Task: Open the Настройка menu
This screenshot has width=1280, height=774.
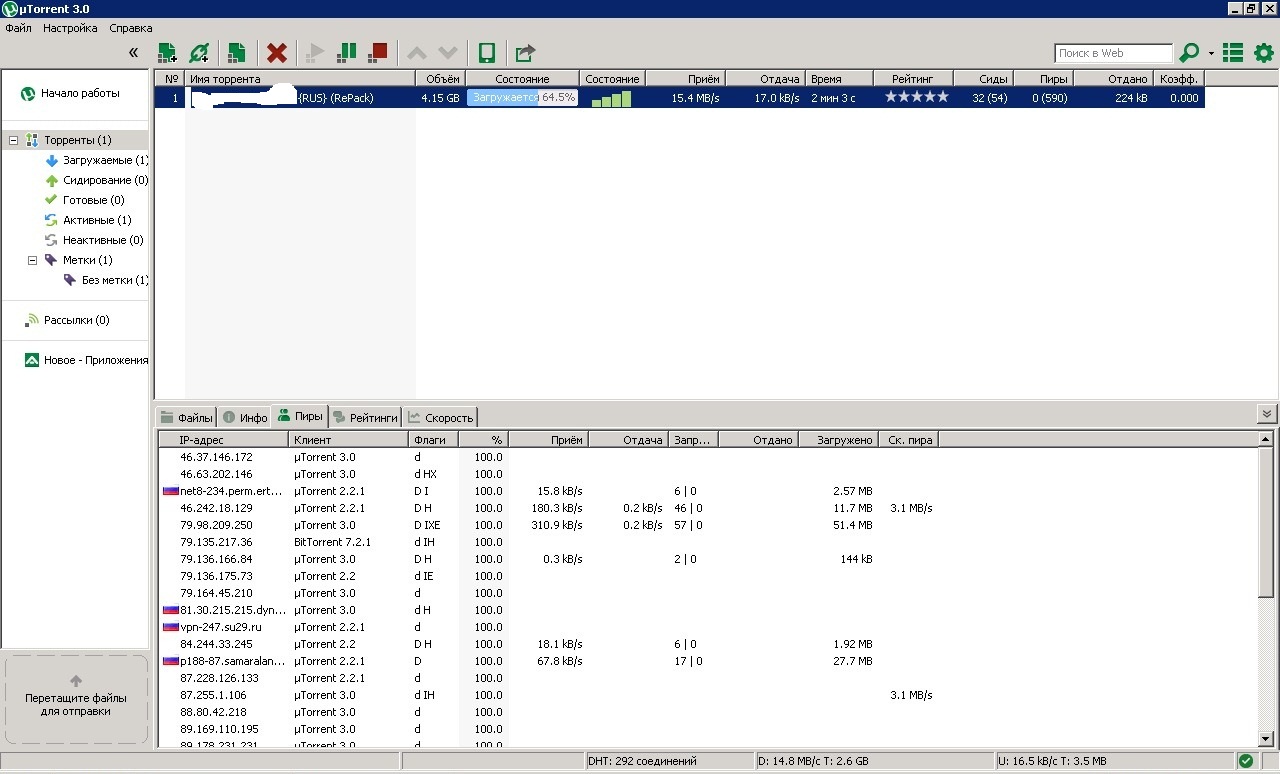Action: [70, 28]
